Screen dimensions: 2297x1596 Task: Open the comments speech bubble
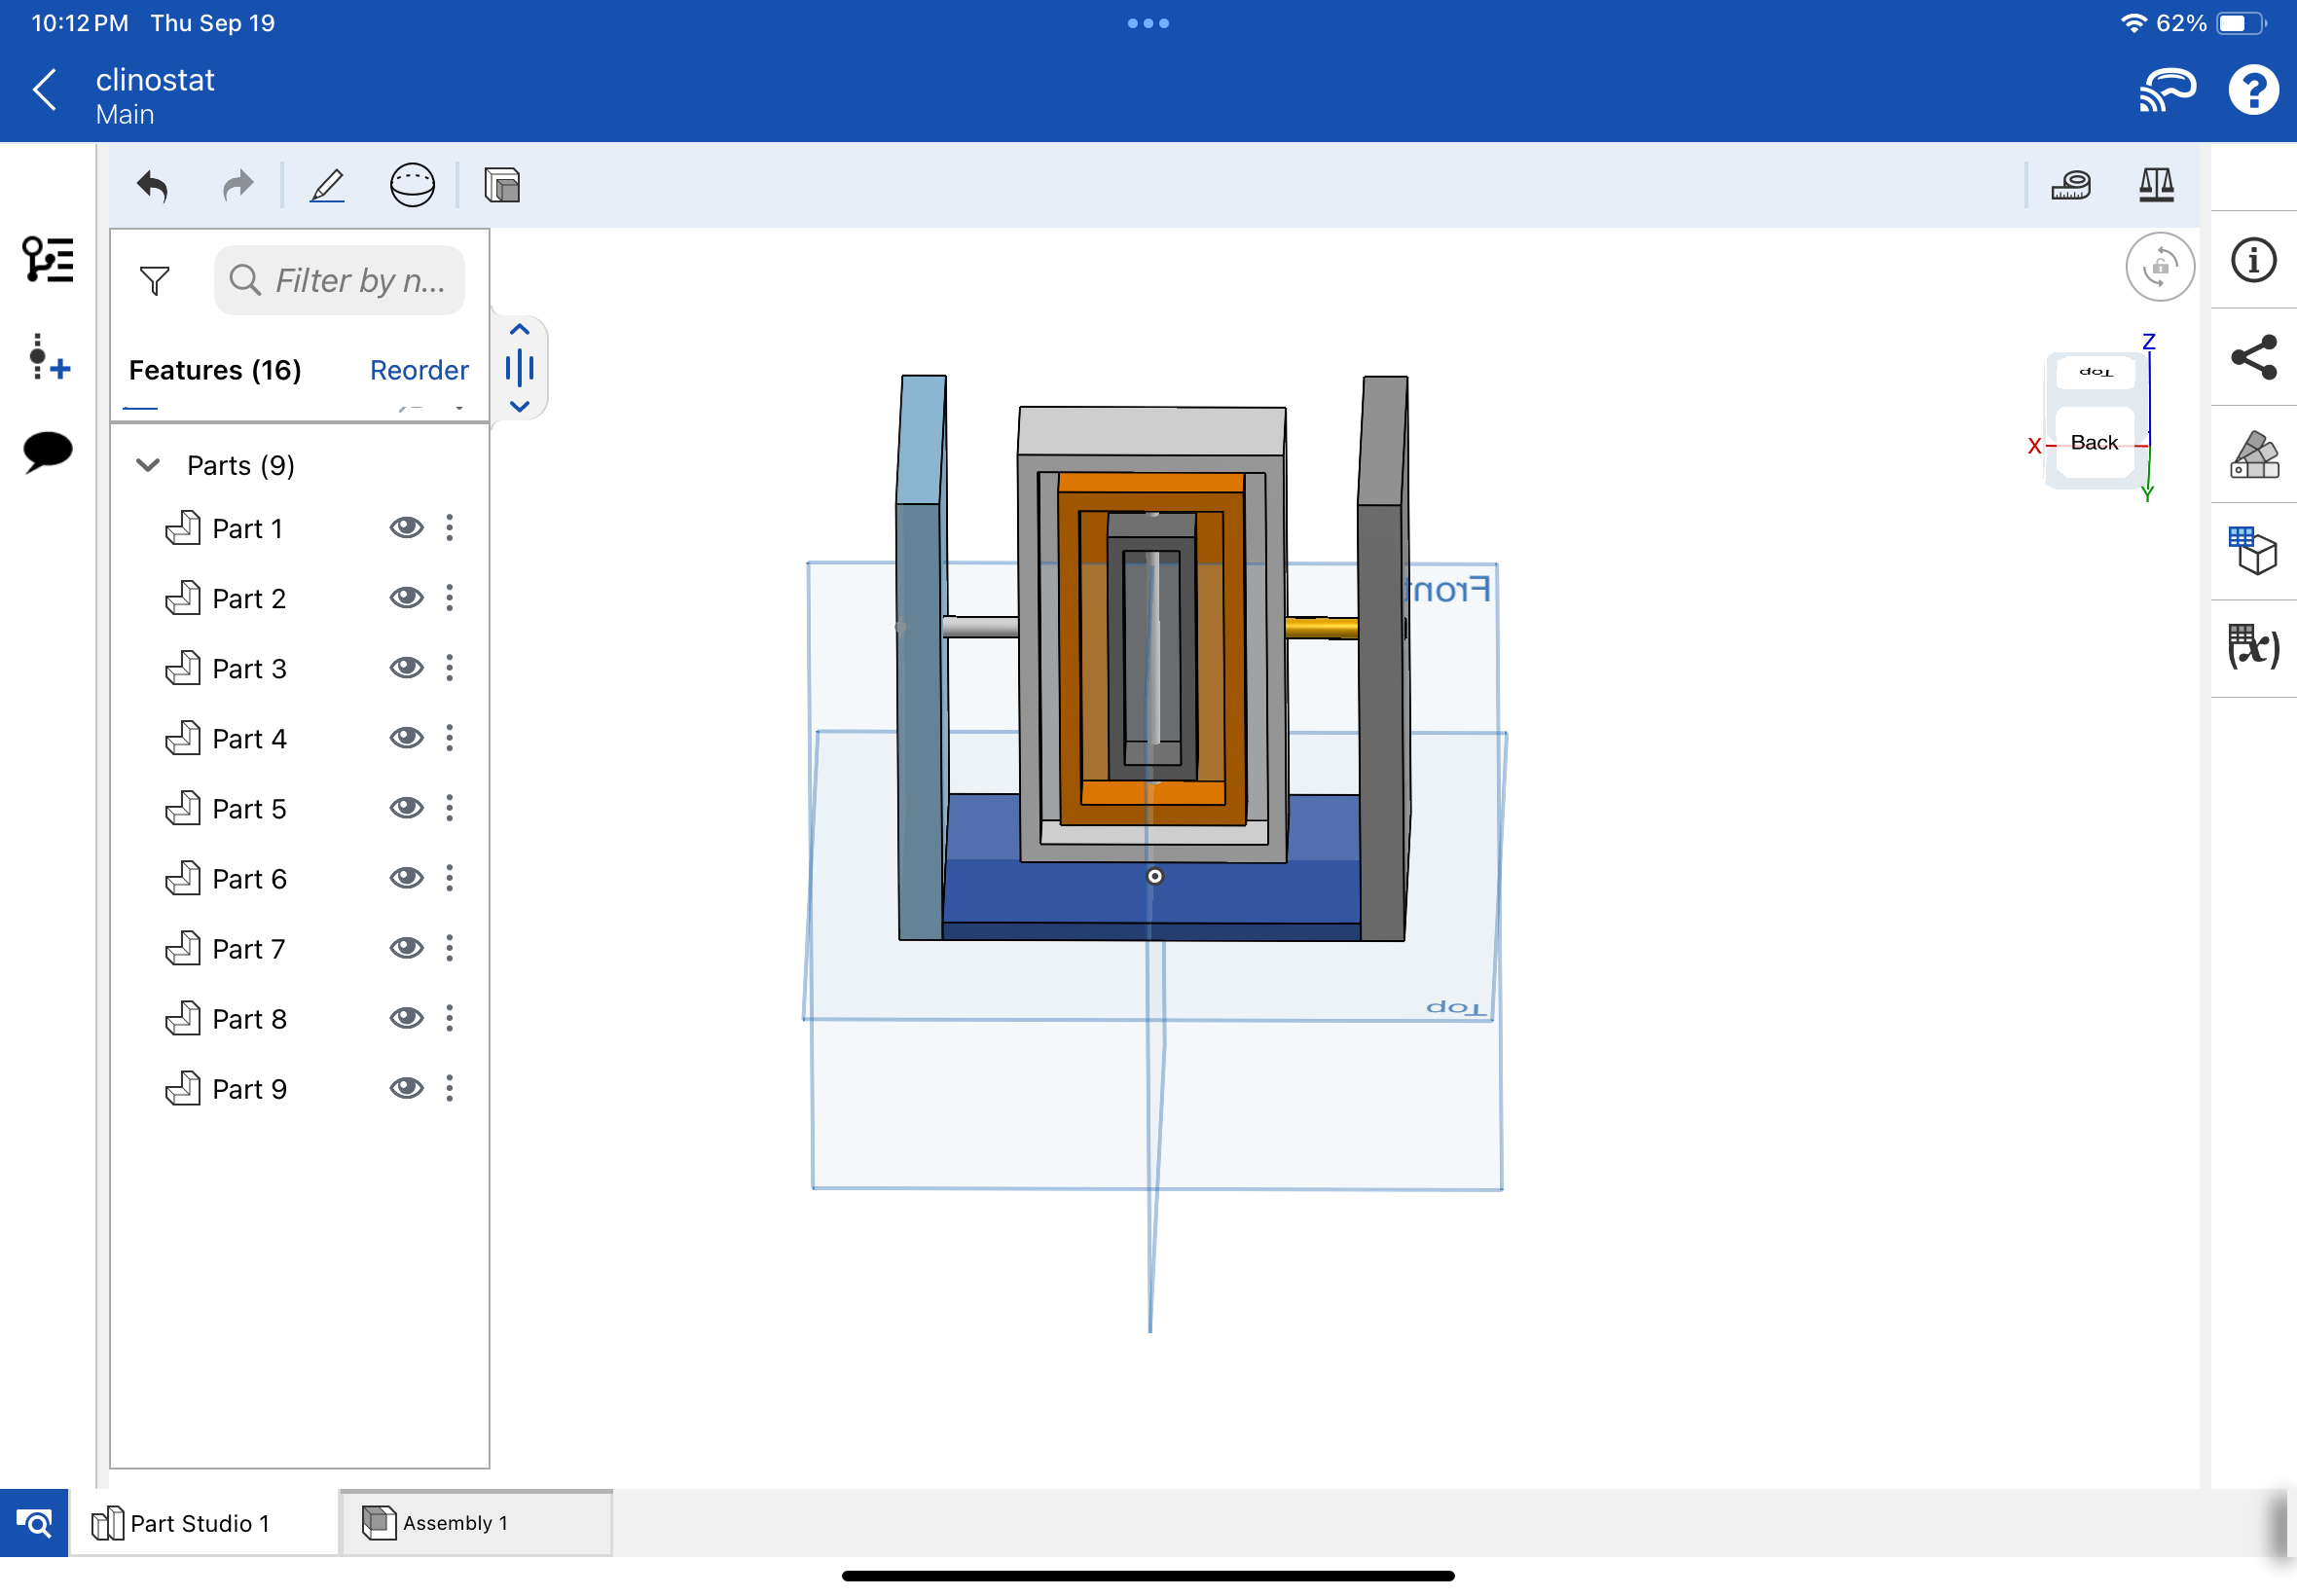[48, 453]
